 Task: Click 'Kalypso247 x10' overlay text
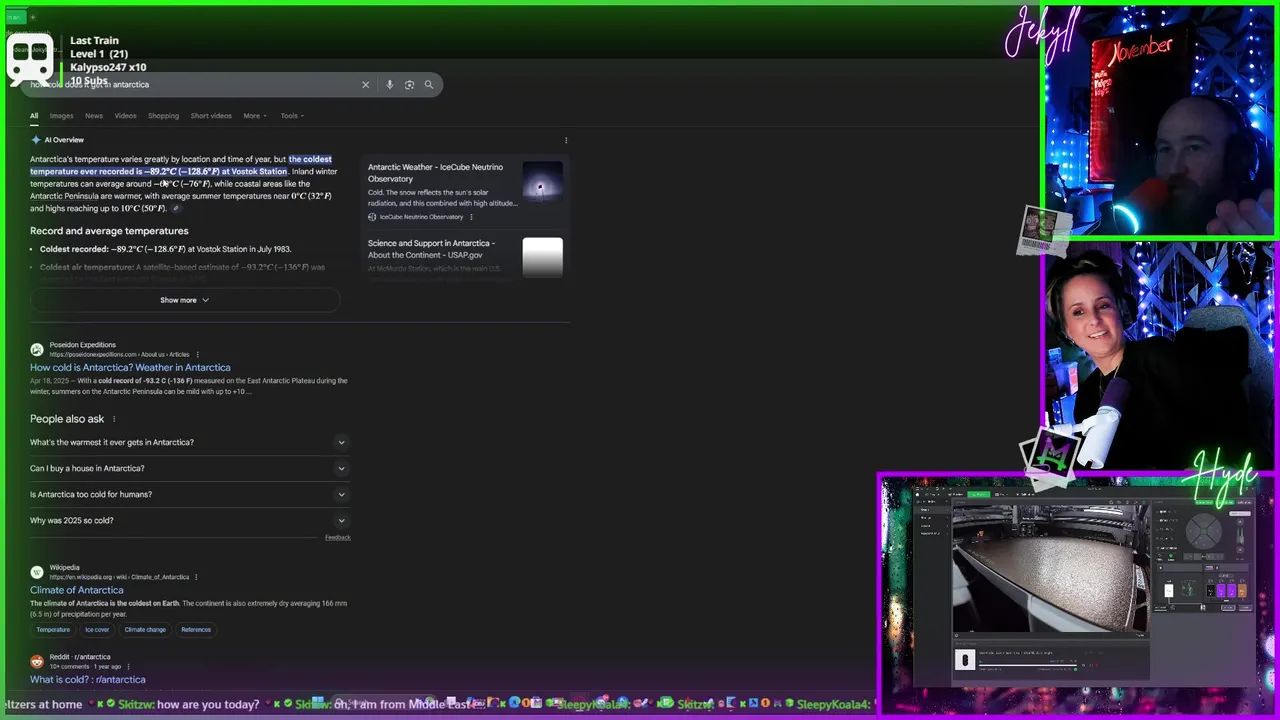point(108,67)
